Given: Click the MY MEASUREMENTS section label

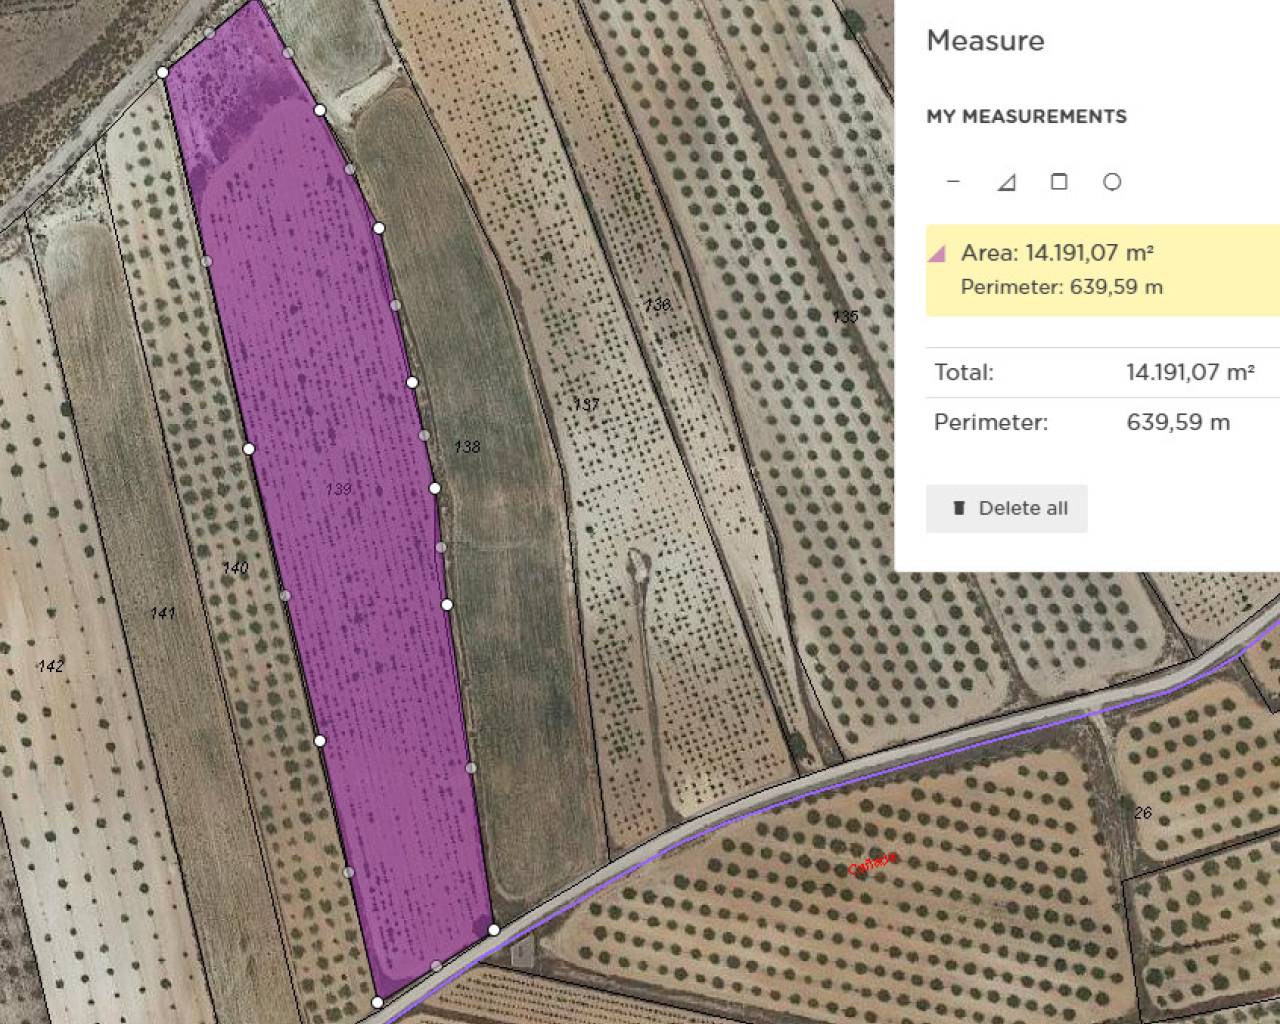Looking at the screenshot, I should [x=1026, y=117].
